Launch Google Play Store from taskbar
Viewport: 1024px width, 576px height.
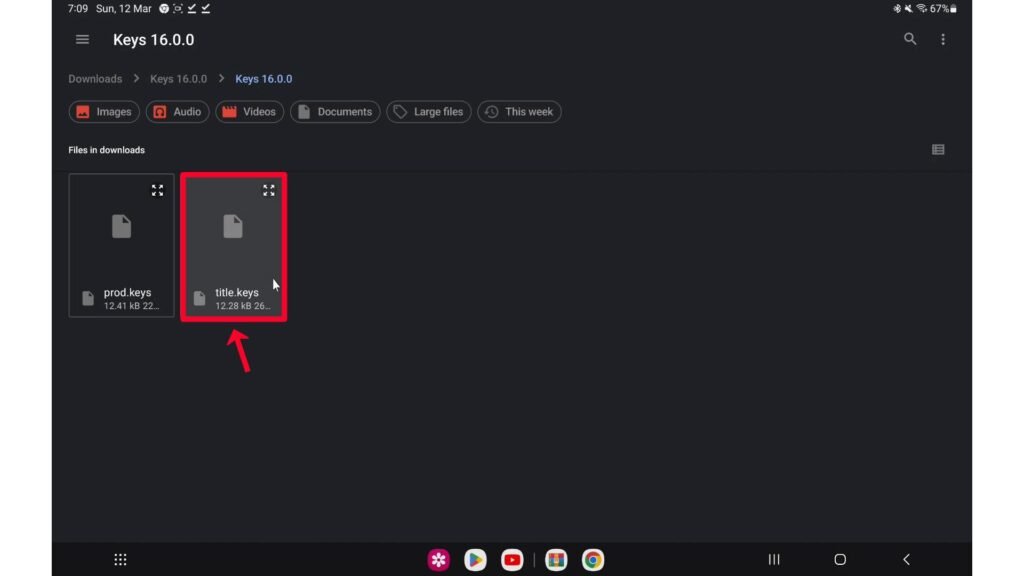[476, 560]
